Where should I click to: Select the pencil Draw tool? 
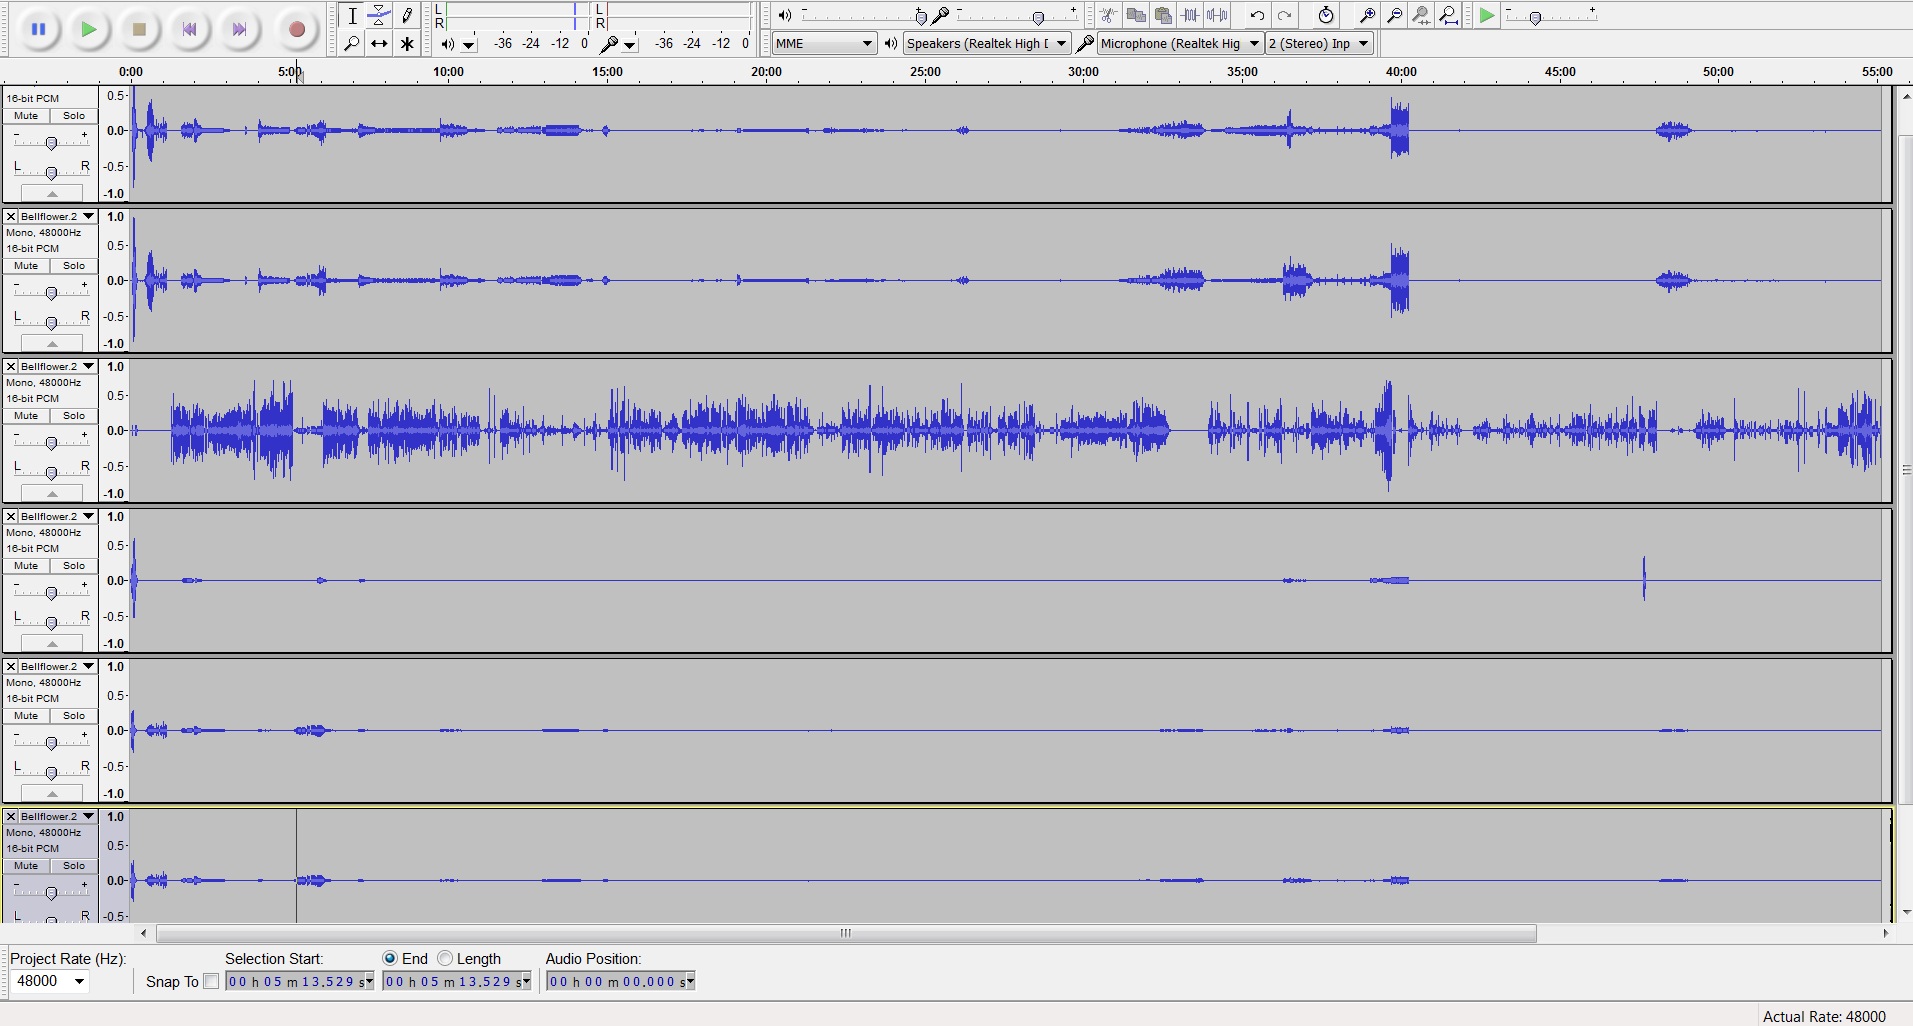(407, 15)
